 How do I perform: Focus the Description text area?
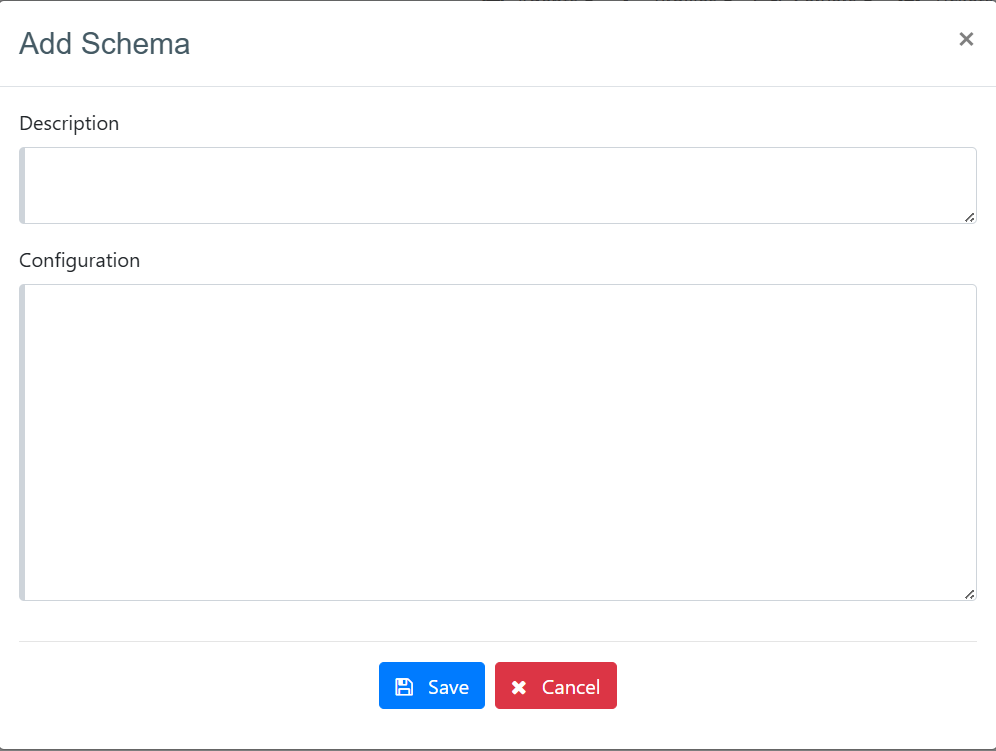tap(498, 186)
